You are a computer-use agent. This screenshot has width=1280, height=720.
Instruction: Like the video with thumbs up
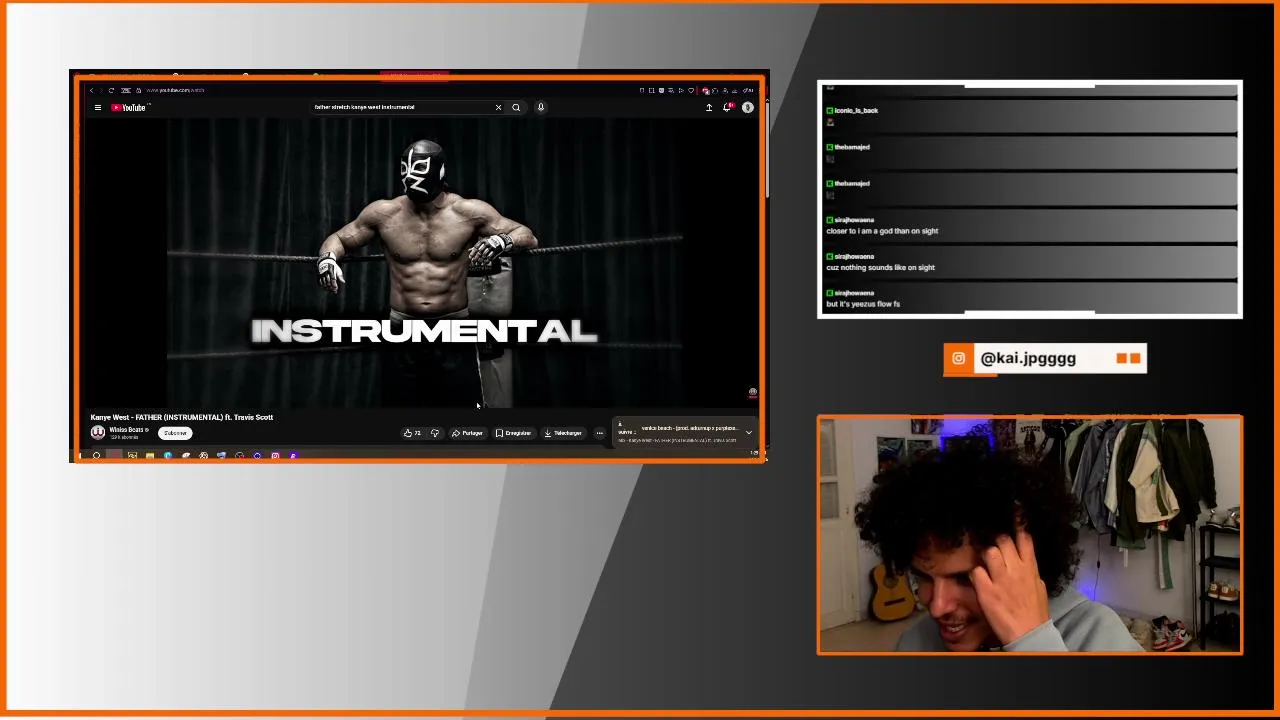pos(412,433)
